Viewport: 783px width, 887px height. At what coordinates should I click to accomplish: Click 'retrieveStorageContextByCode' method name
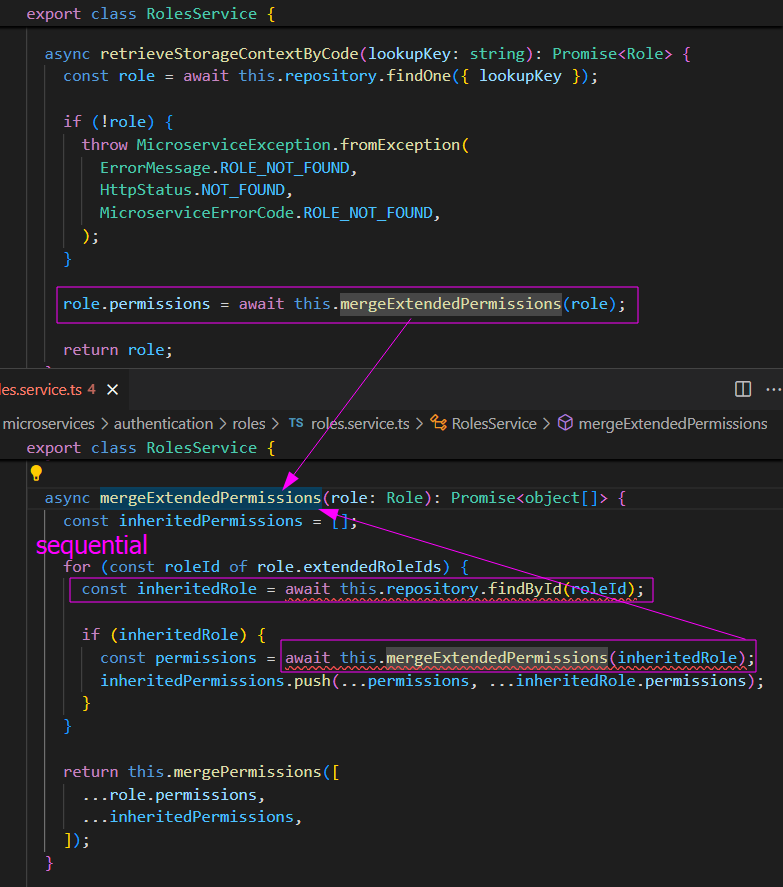229,54
